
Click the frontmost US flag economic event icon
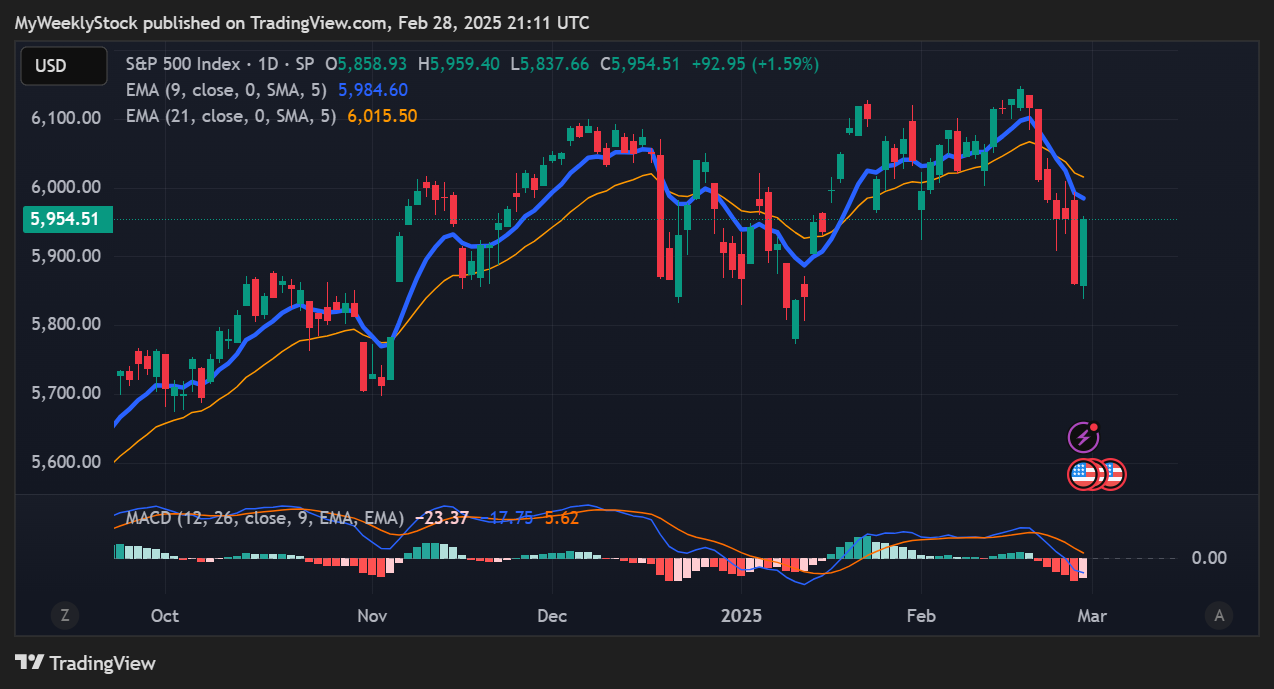coord(1084,474)
